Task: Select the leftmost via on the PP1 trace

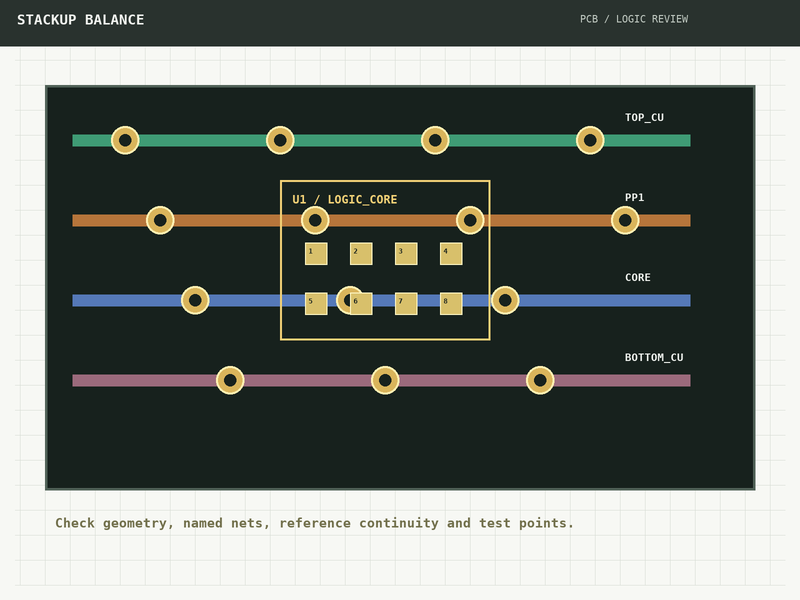Action: (160, 220)
